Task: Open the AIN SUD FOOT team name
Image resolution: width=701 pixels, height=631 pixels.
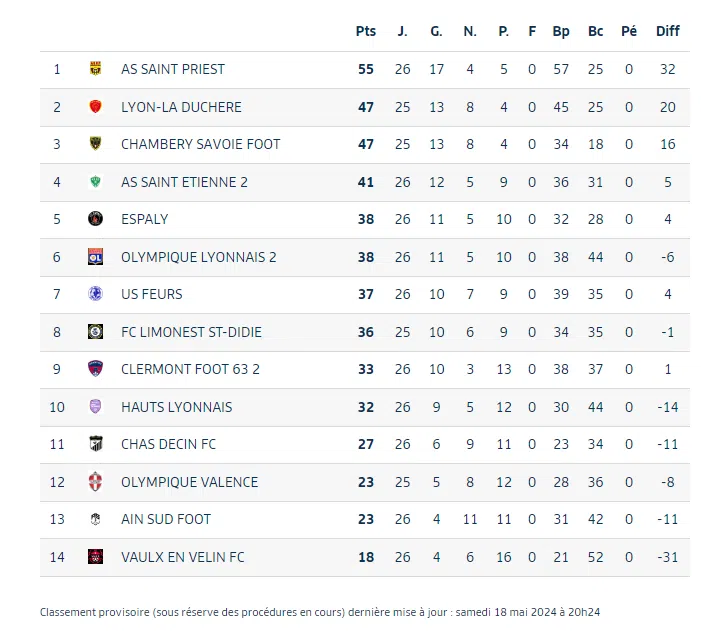Action: 166,519
